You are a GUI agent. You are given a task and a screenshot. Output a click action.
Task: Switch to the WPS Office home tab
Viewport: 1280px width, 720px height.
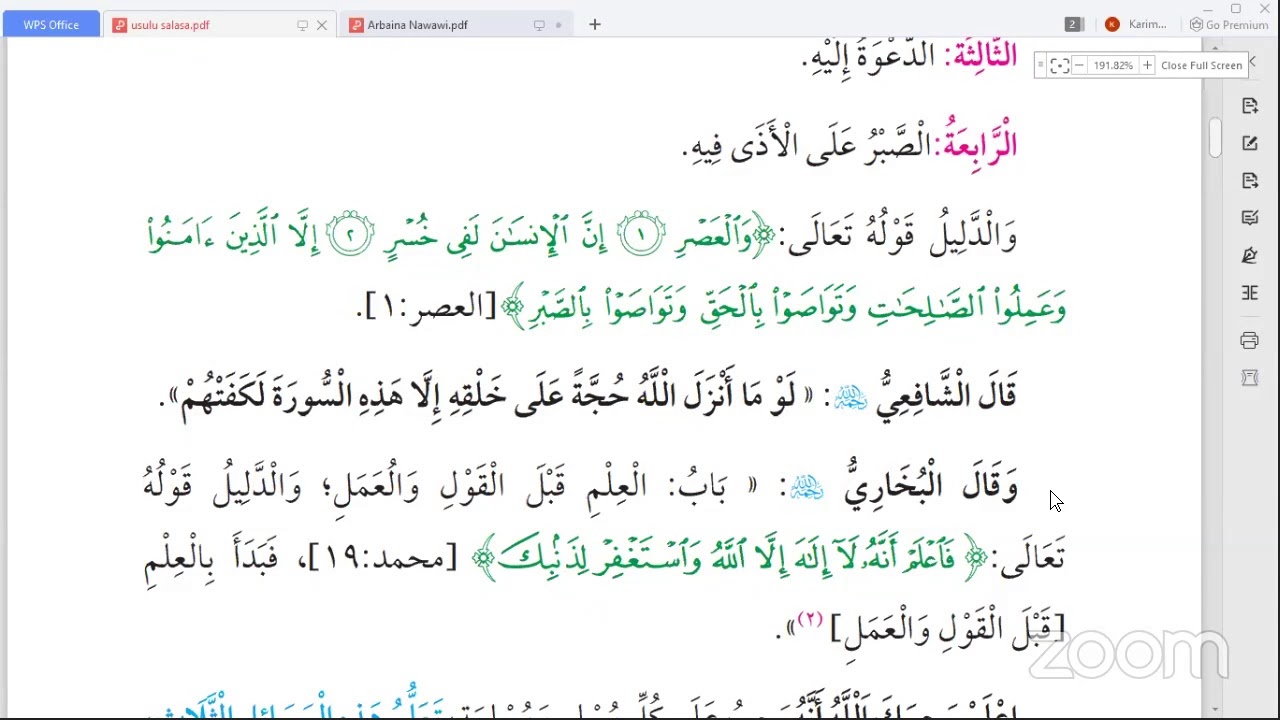tap(51, 25)
